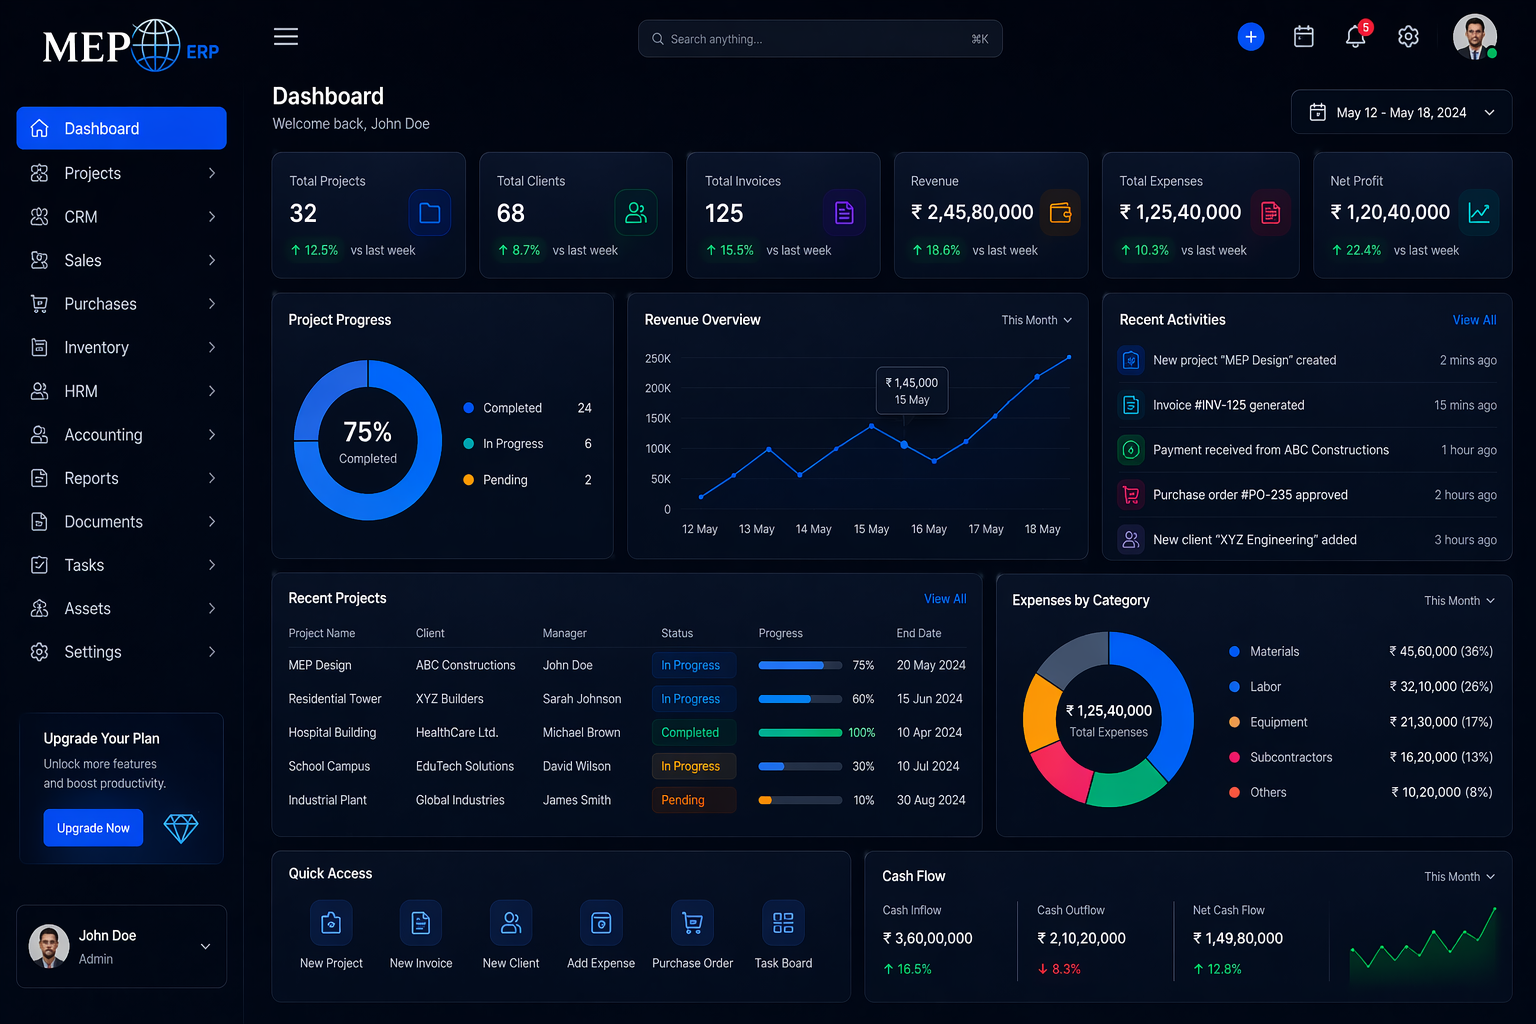Viewport: 1536px width, 1024px height.
Task: Click Pending status of Industrial Plant
Action: pyautogui.click(x=693, y=800)
